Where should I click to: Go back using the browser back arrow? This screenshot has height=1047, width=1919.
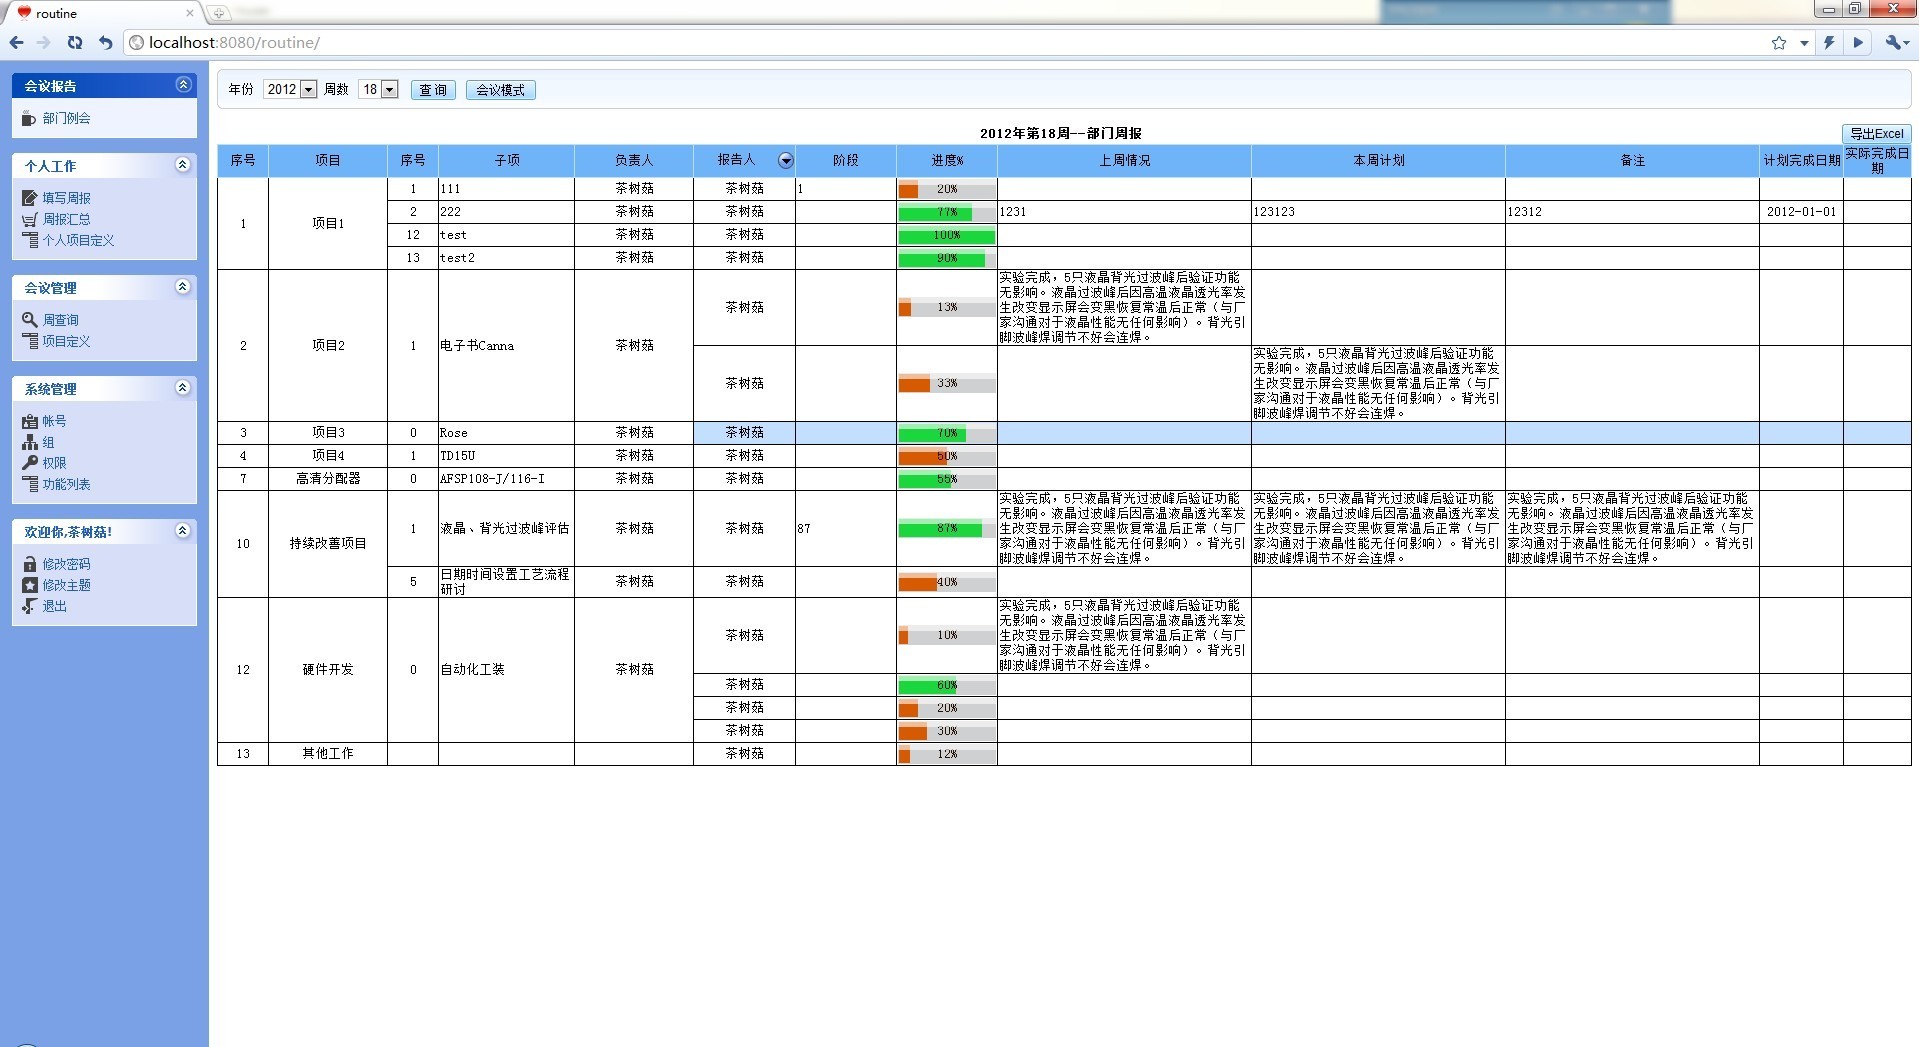coord(16,43)
